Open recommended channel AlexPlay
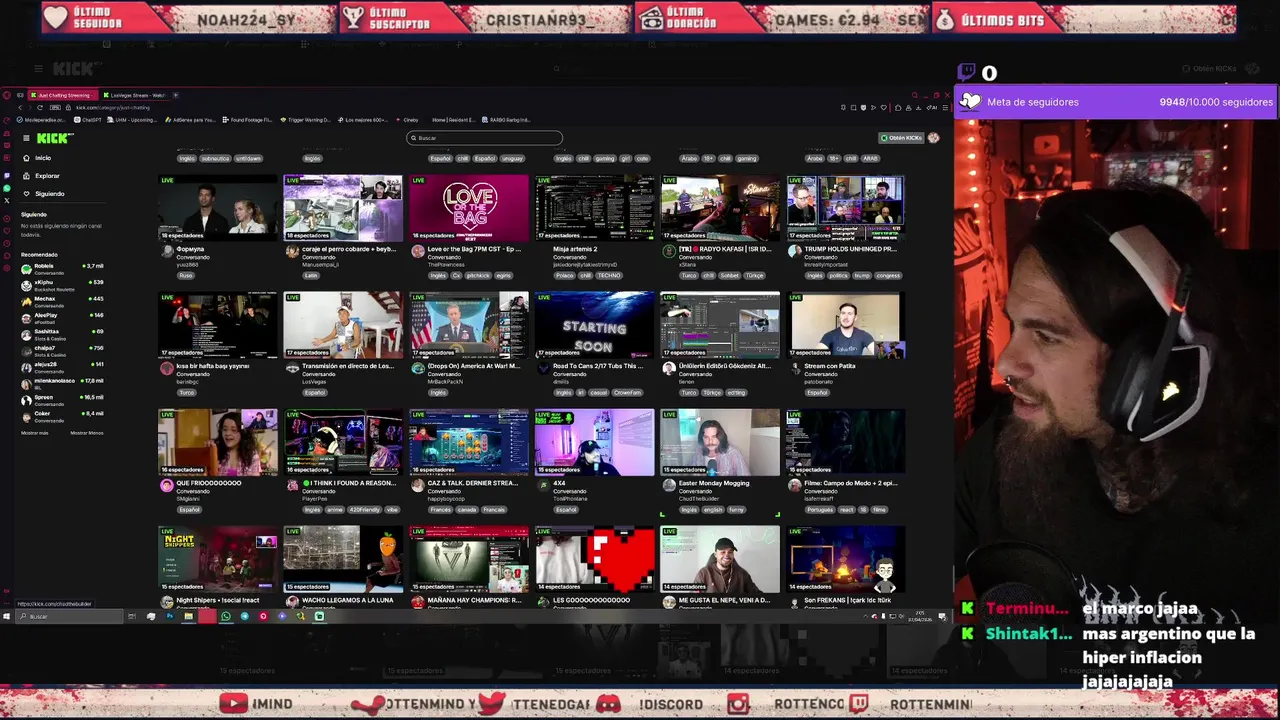Image resolution: width=1280 pixels, height=720 pixels. 62,317
